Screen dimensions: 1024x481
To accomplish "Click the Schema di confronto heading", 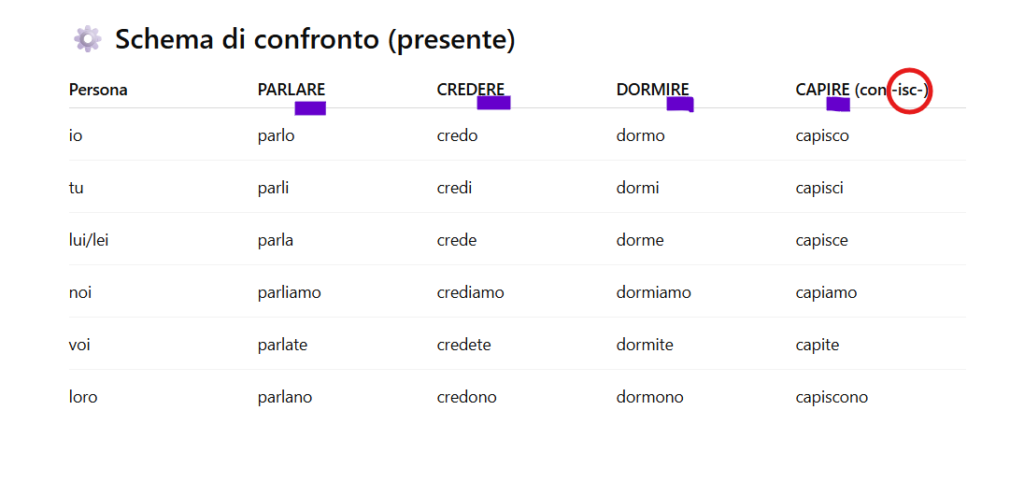I will click(315, 39).
